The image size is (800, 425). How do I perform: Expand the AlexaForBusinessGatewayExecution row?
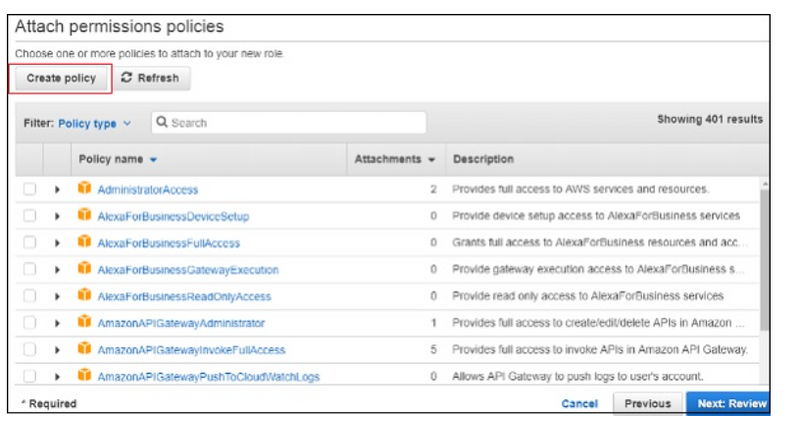click(57, 270)
